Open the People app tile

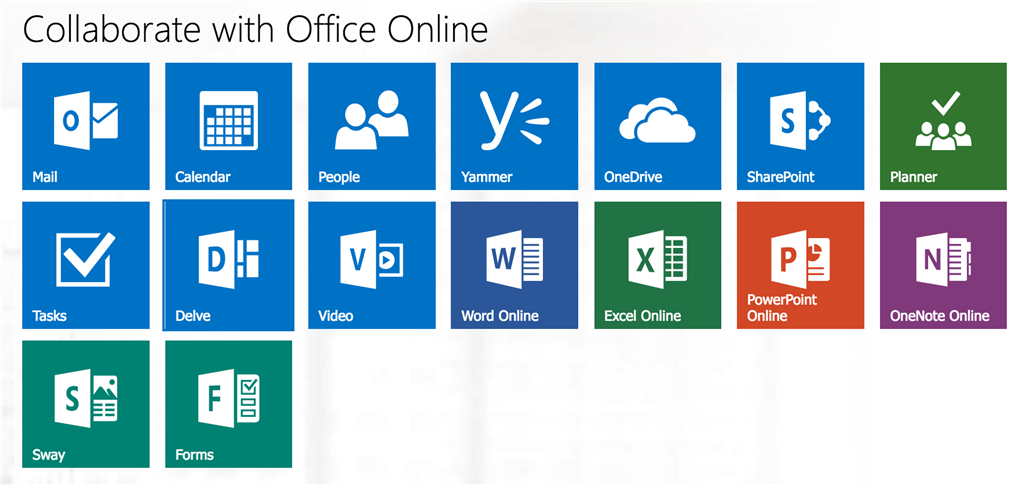tap(372, 126)
